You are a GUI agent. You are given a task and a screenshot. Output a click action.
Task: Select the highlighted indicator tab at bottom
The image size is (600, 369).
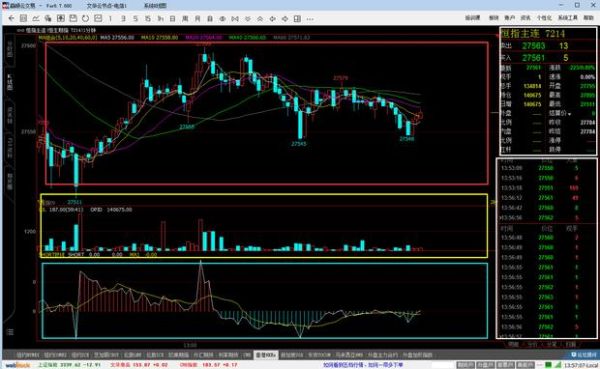click(266, 355)
